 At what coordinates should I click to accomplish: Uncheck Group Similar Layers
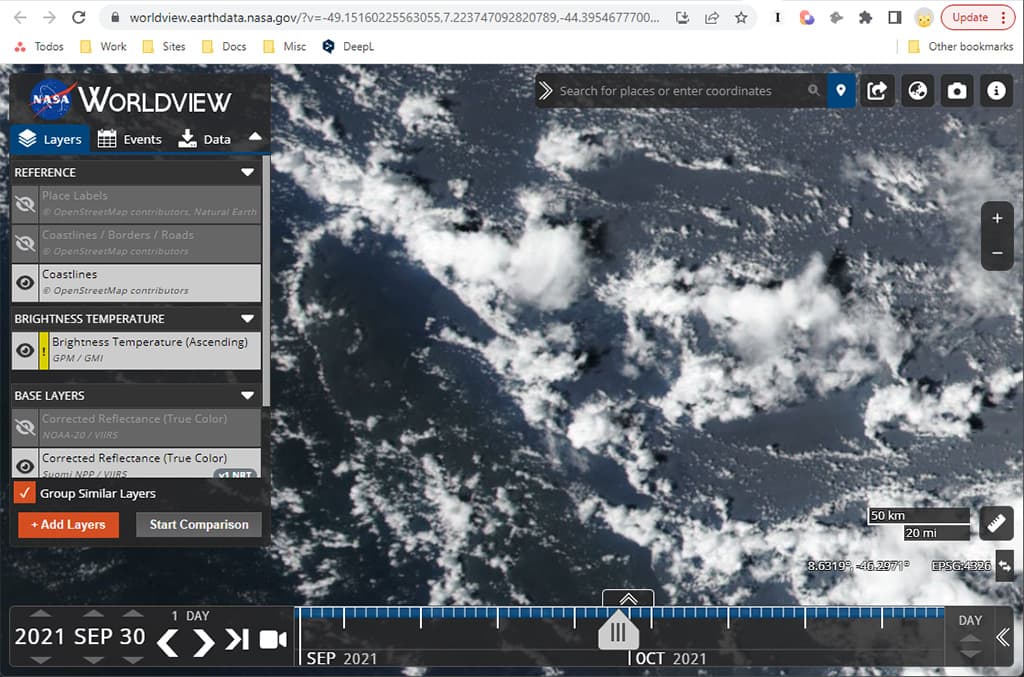pyautogui.click(x=25, y=492)
